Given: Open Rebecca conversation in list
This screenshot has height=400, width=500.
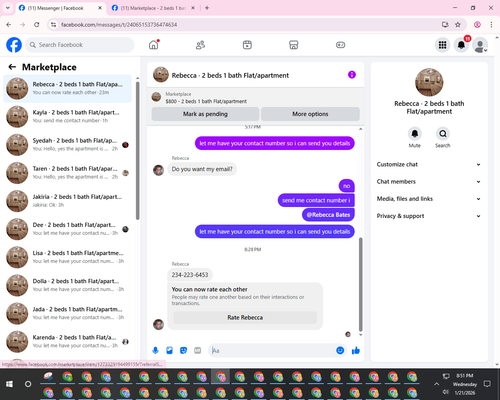Looking at the screenshot, I should [68, 88].
